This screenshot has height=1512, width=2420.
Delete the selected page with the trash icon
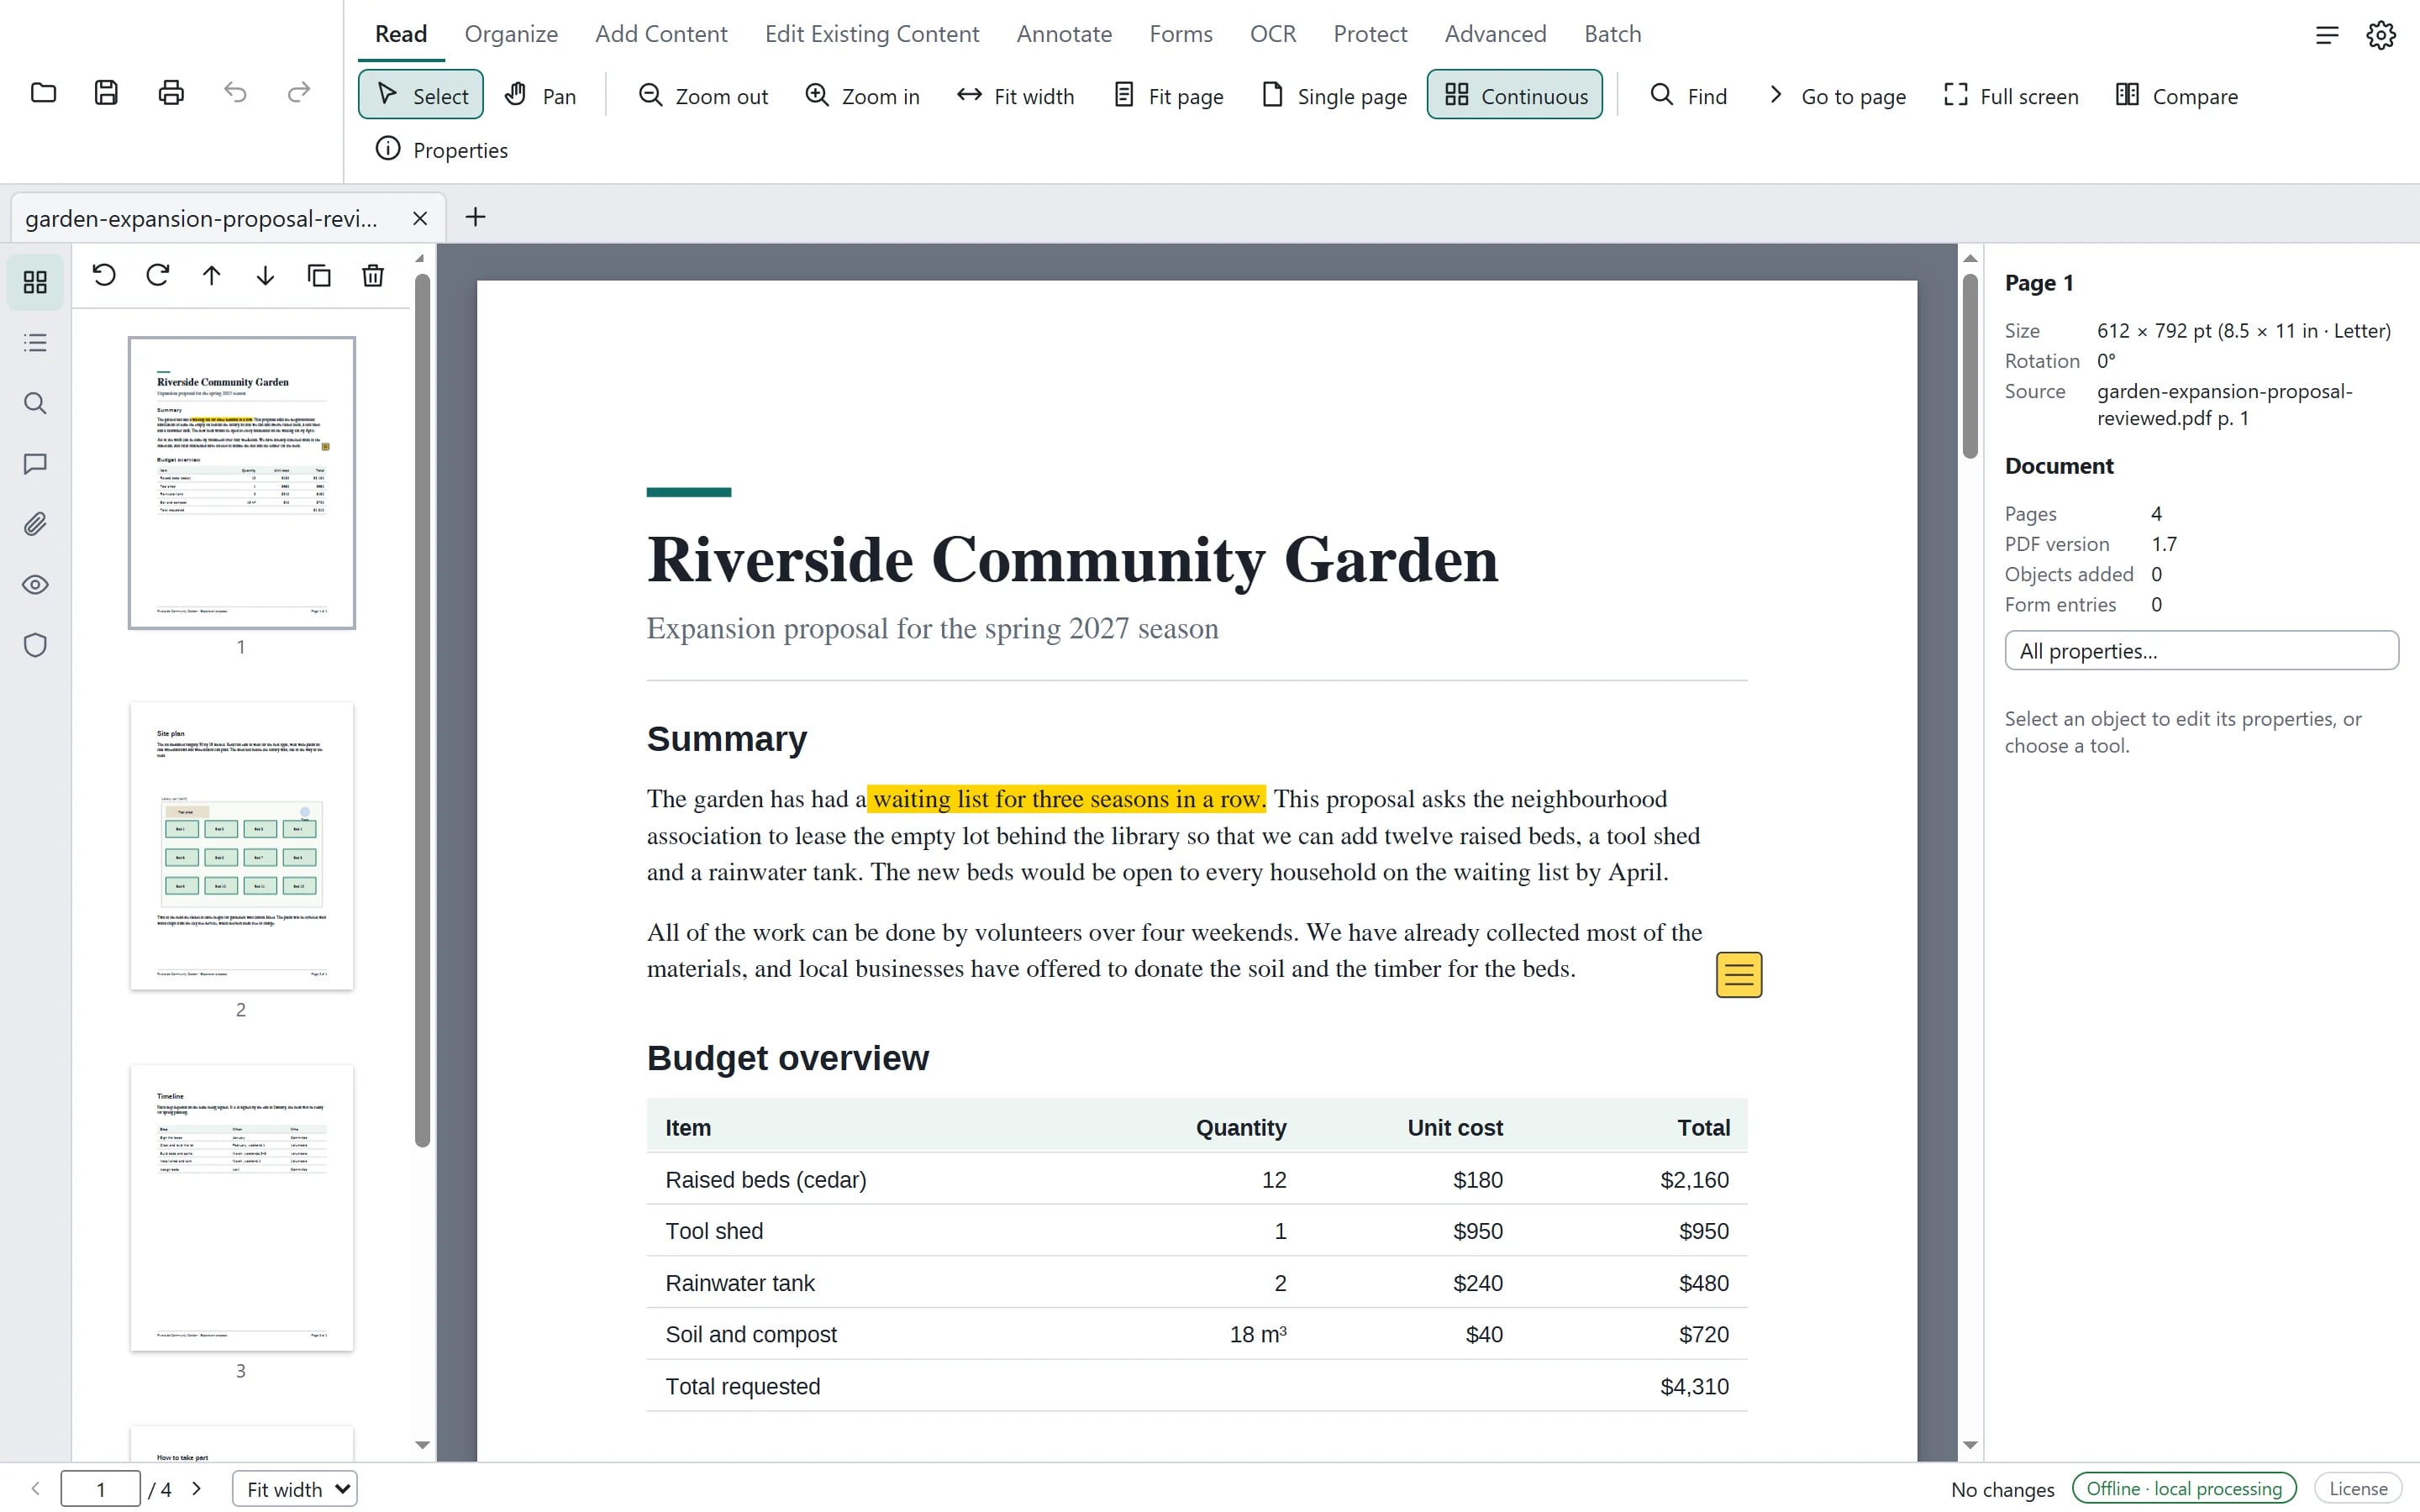[x=373, y=275]
